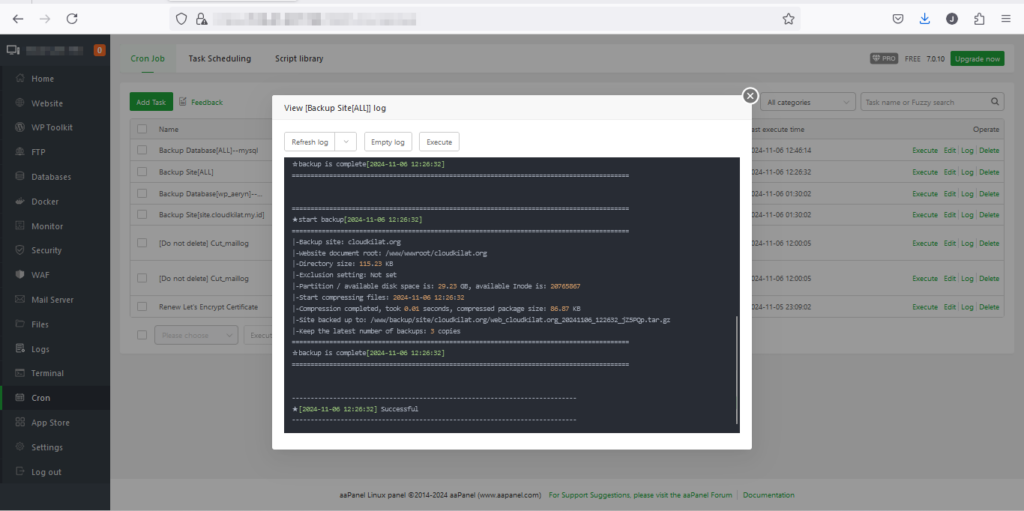The height and width of the screenshot is (511, 1024).
Task: Click the log viewer vertical scrollbar
Action: pyautogui.click(x=737, y=370)
